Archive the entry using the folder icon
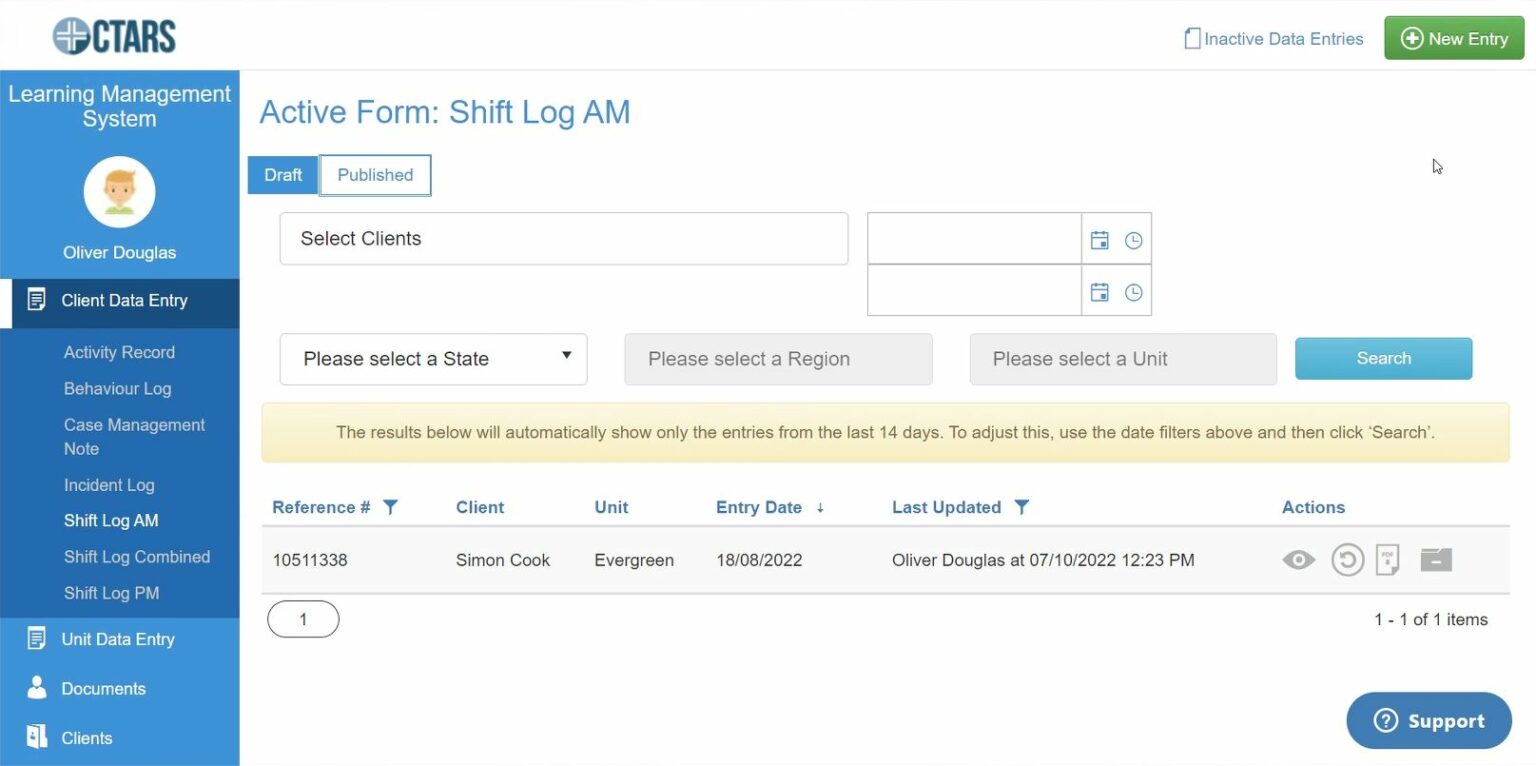1536x766 pixels. 1435,560
